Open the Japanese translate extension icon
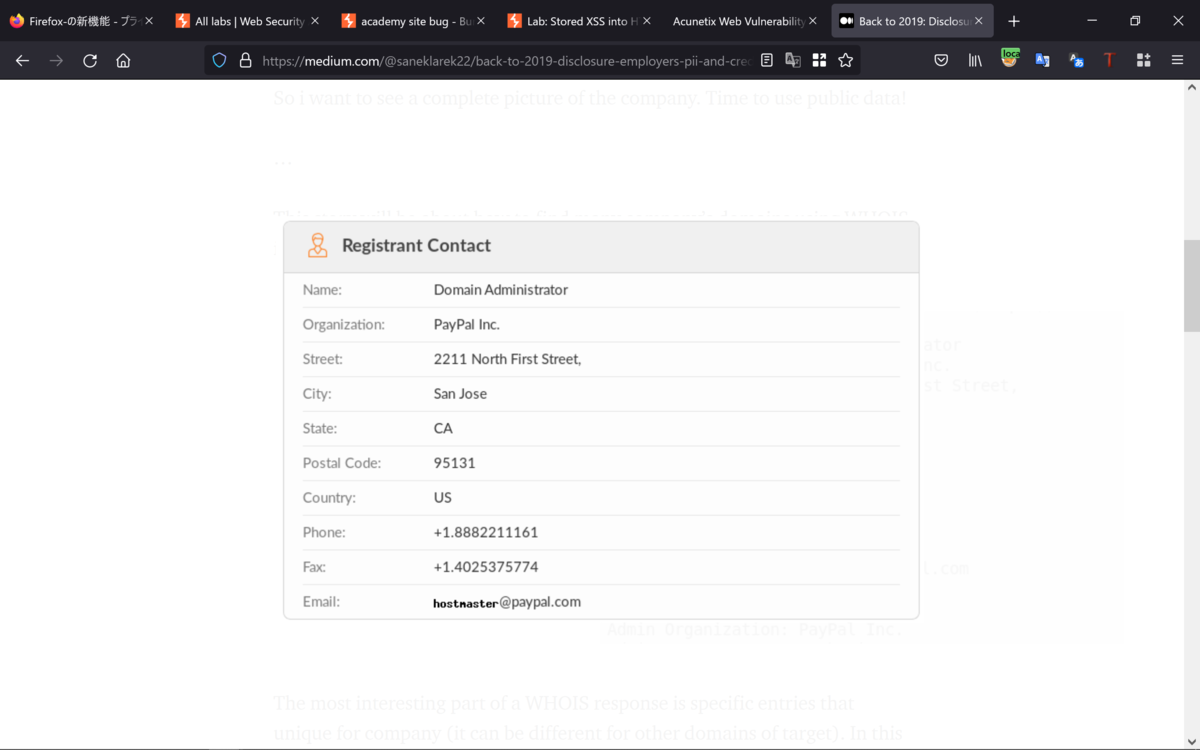1200x750 pixels. (1077, 61)
